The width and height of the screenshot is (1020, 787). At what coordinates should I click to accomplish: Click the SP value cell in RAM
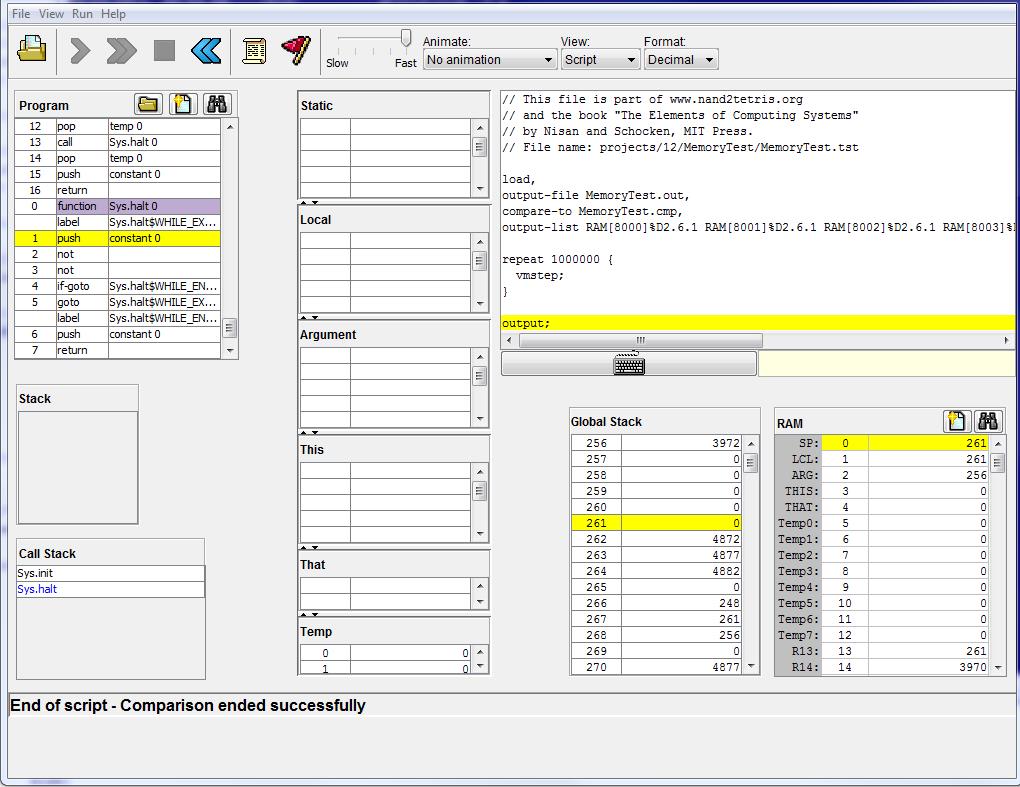point(927,443)
